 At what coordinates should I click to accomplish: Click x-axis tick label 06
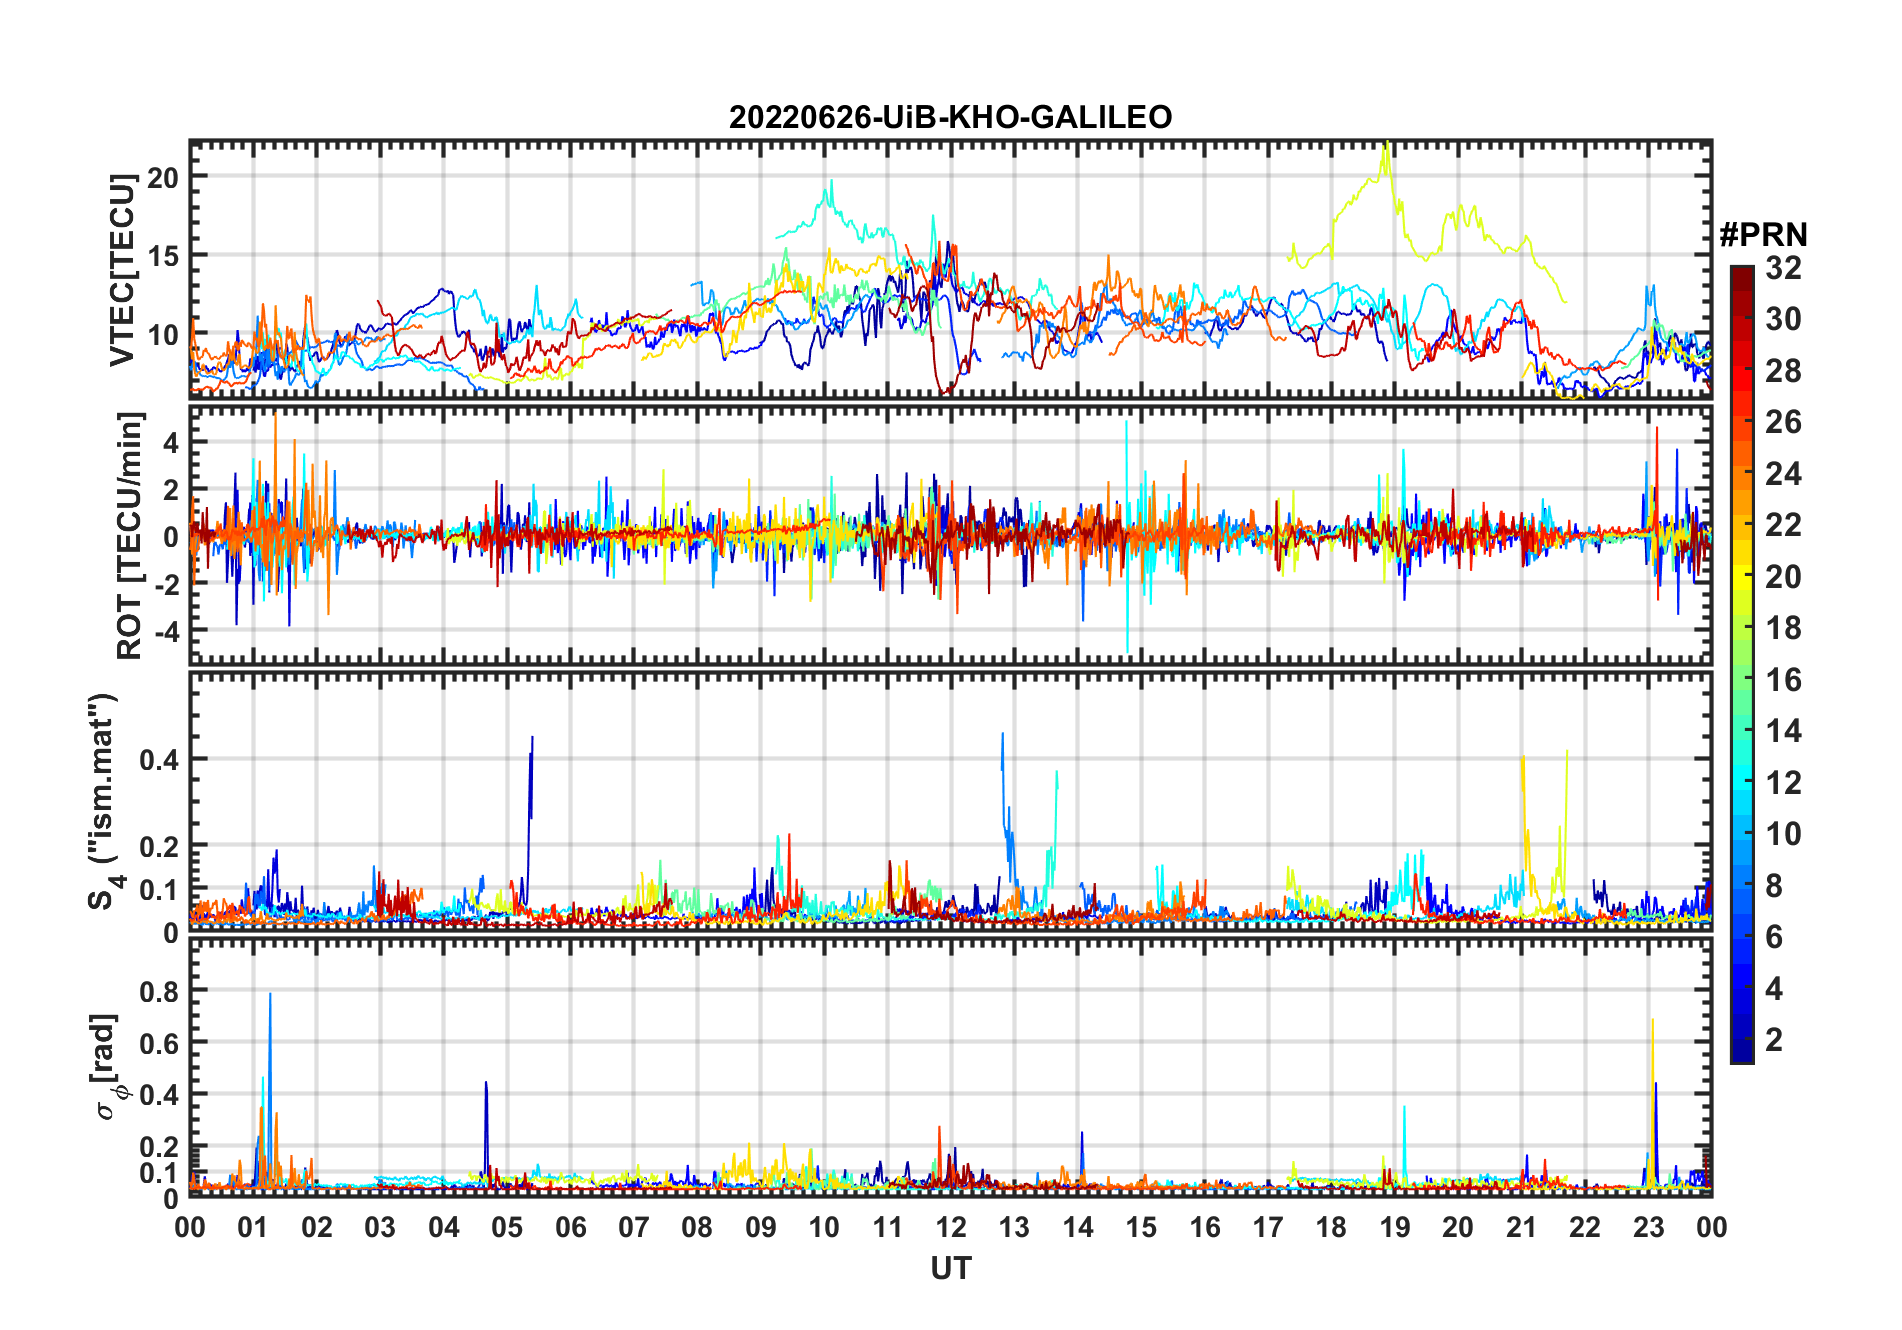tap(570, 1227)
